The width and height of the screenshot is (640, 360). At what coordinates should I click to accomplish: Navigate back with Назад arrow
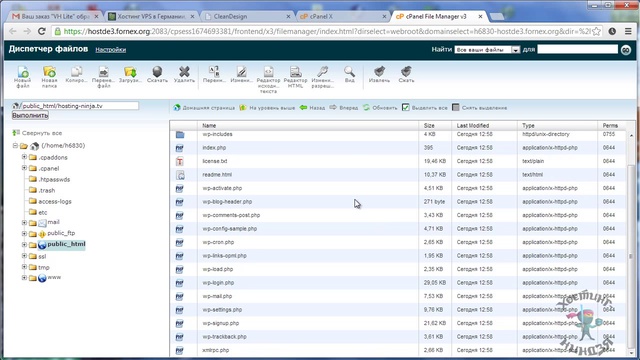312,108
